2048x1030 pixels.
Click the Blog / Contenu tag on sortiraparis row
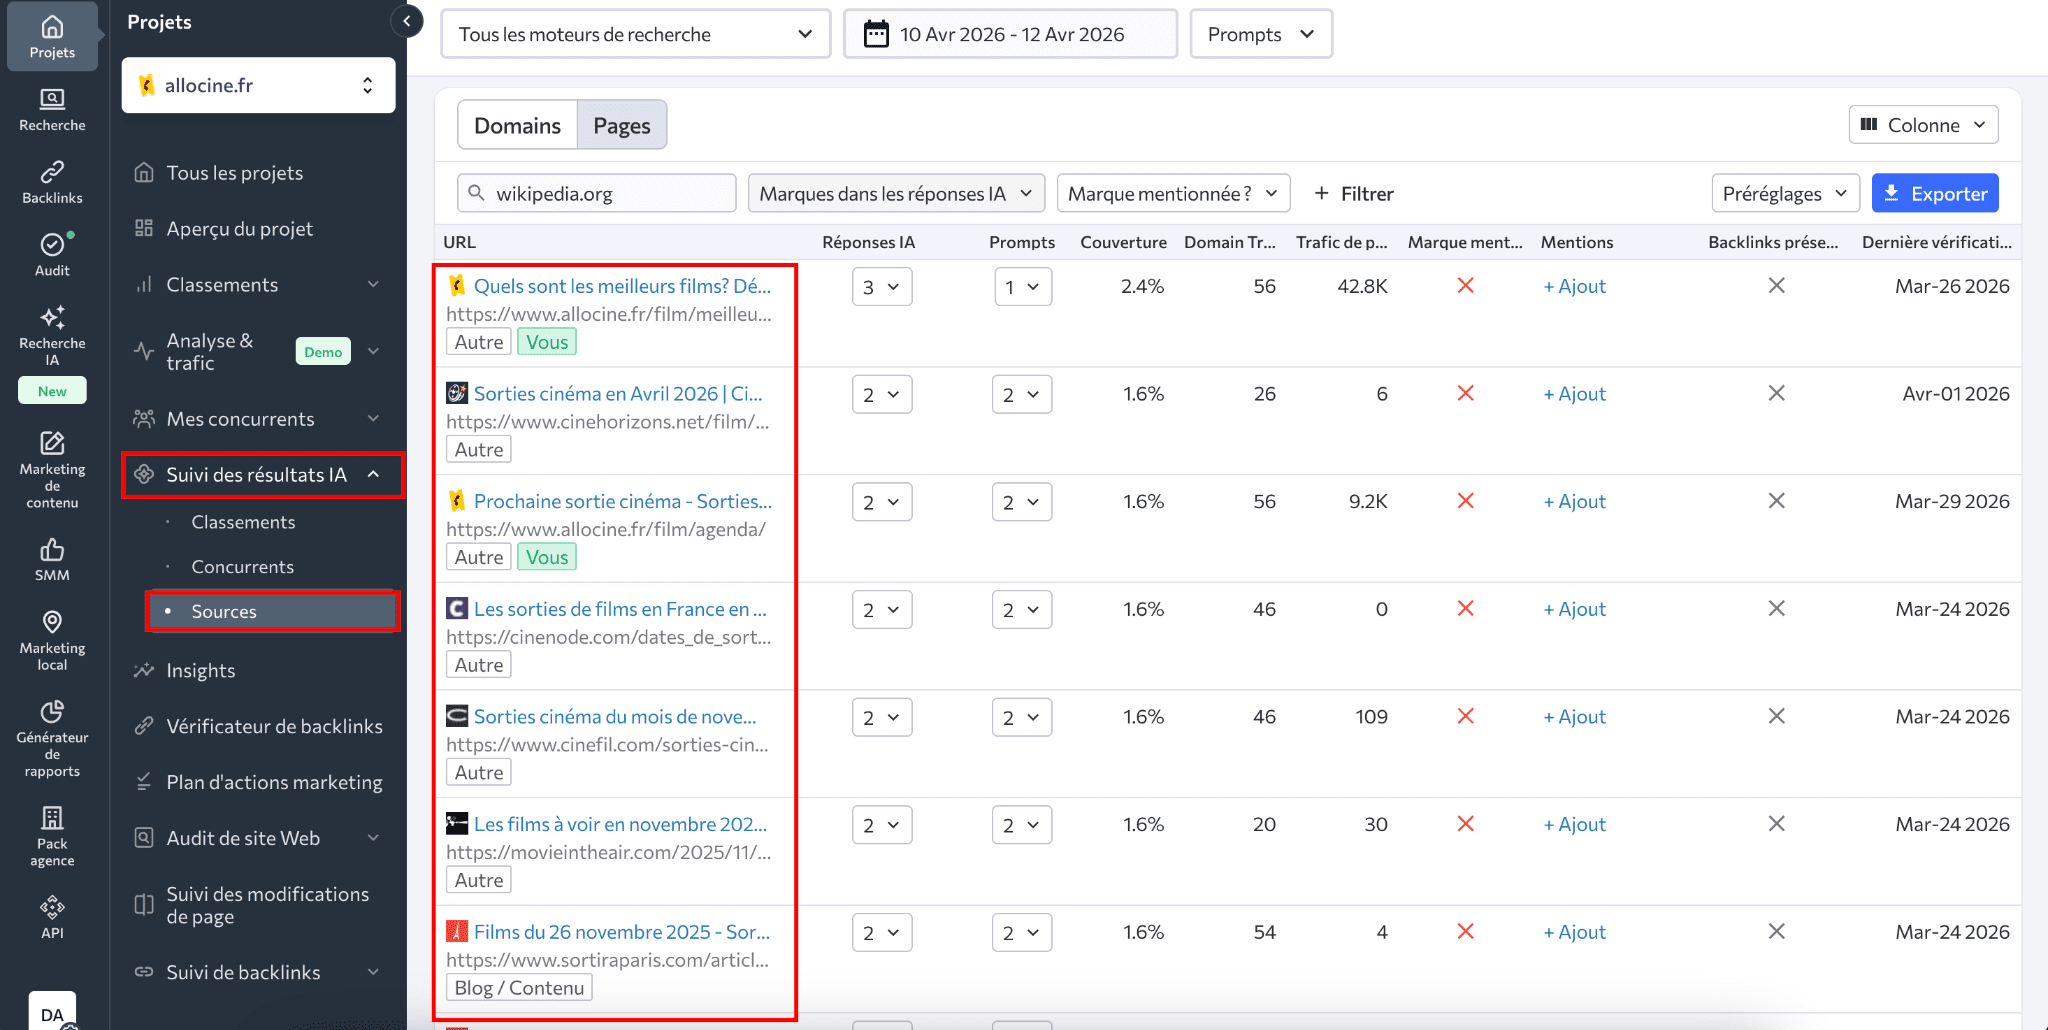519,988
